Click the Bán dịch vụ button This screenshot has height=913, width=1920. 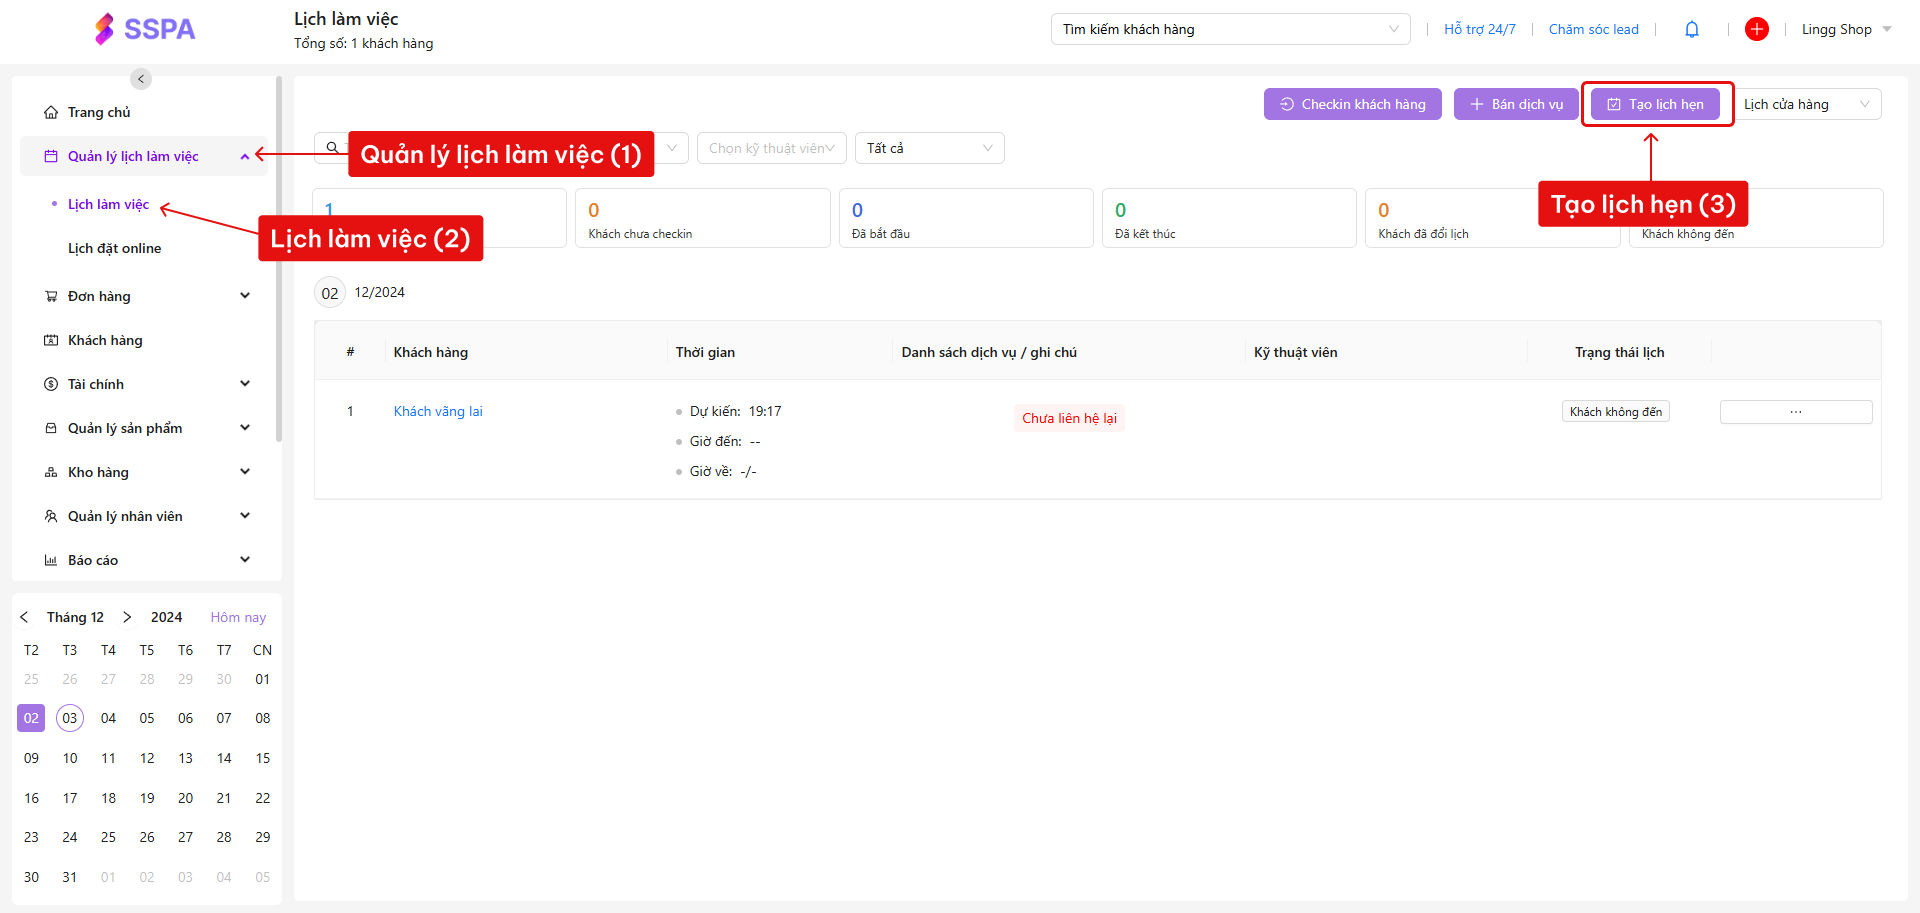(1516, 104)
